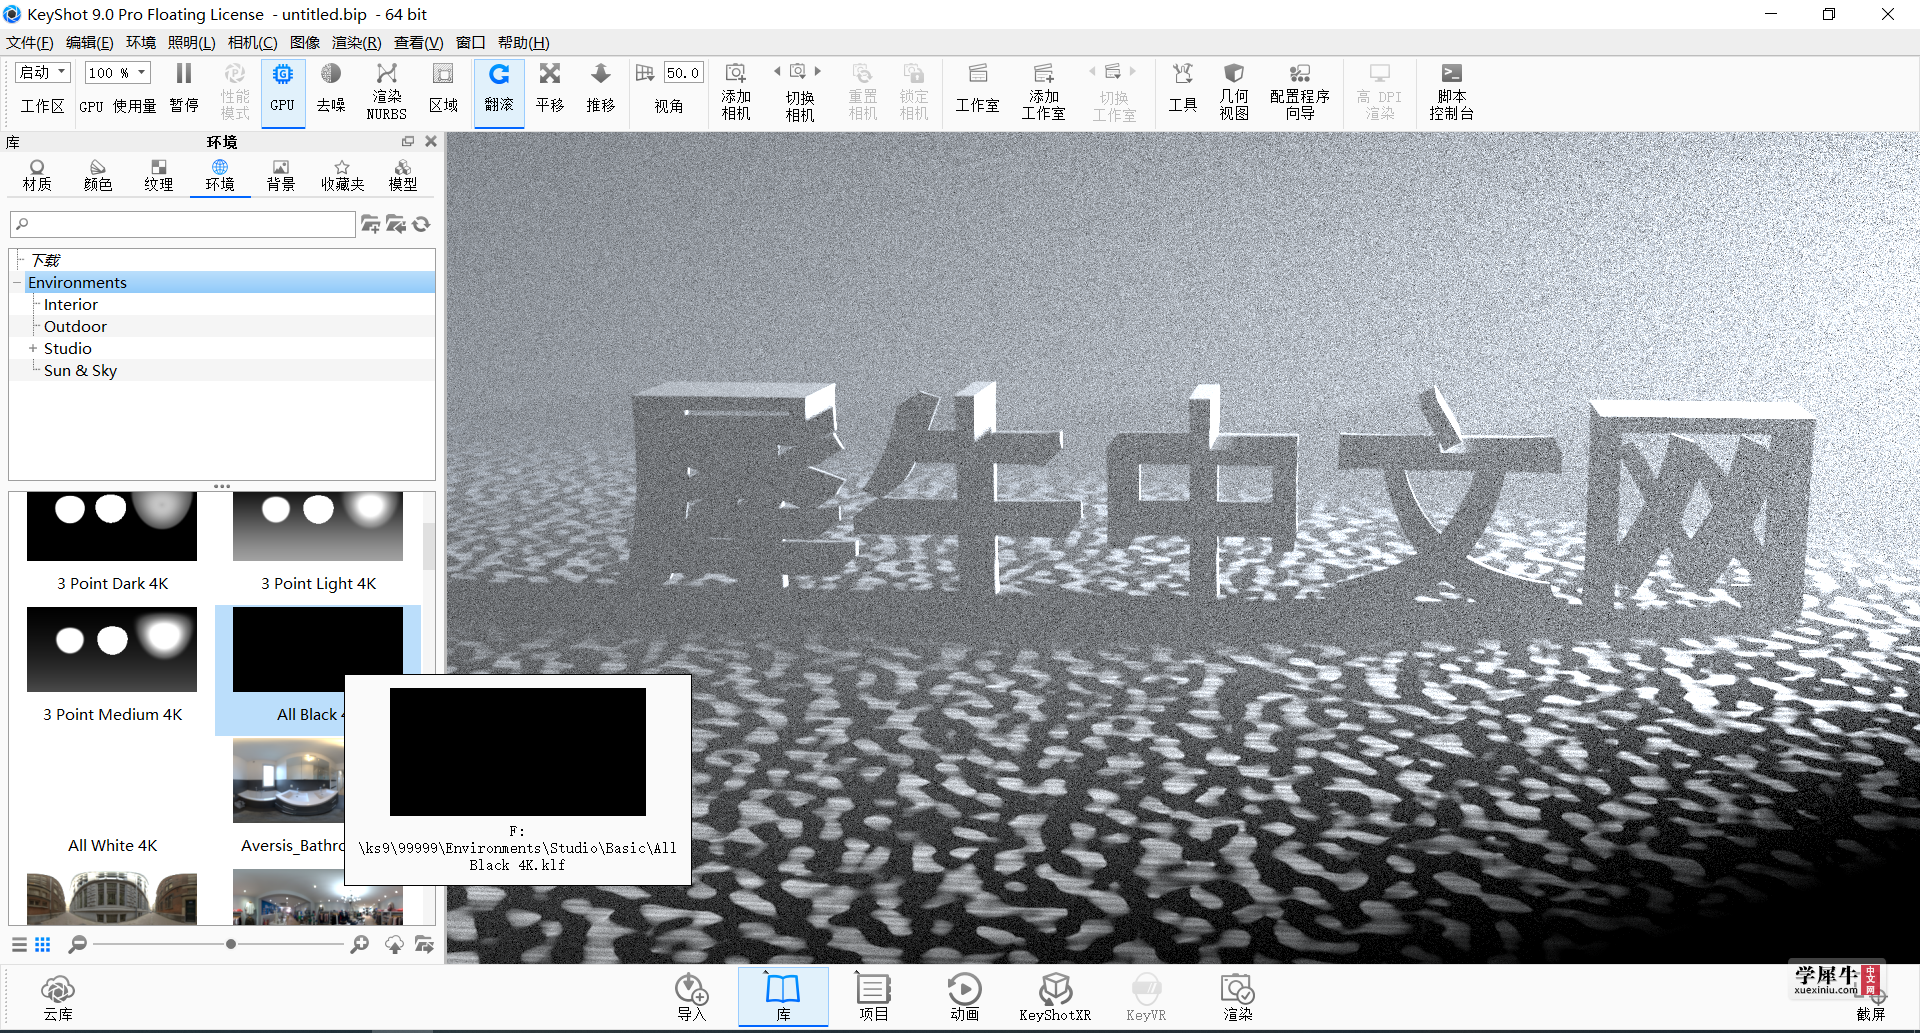Click the add folder icon beside search

point(370,224)
